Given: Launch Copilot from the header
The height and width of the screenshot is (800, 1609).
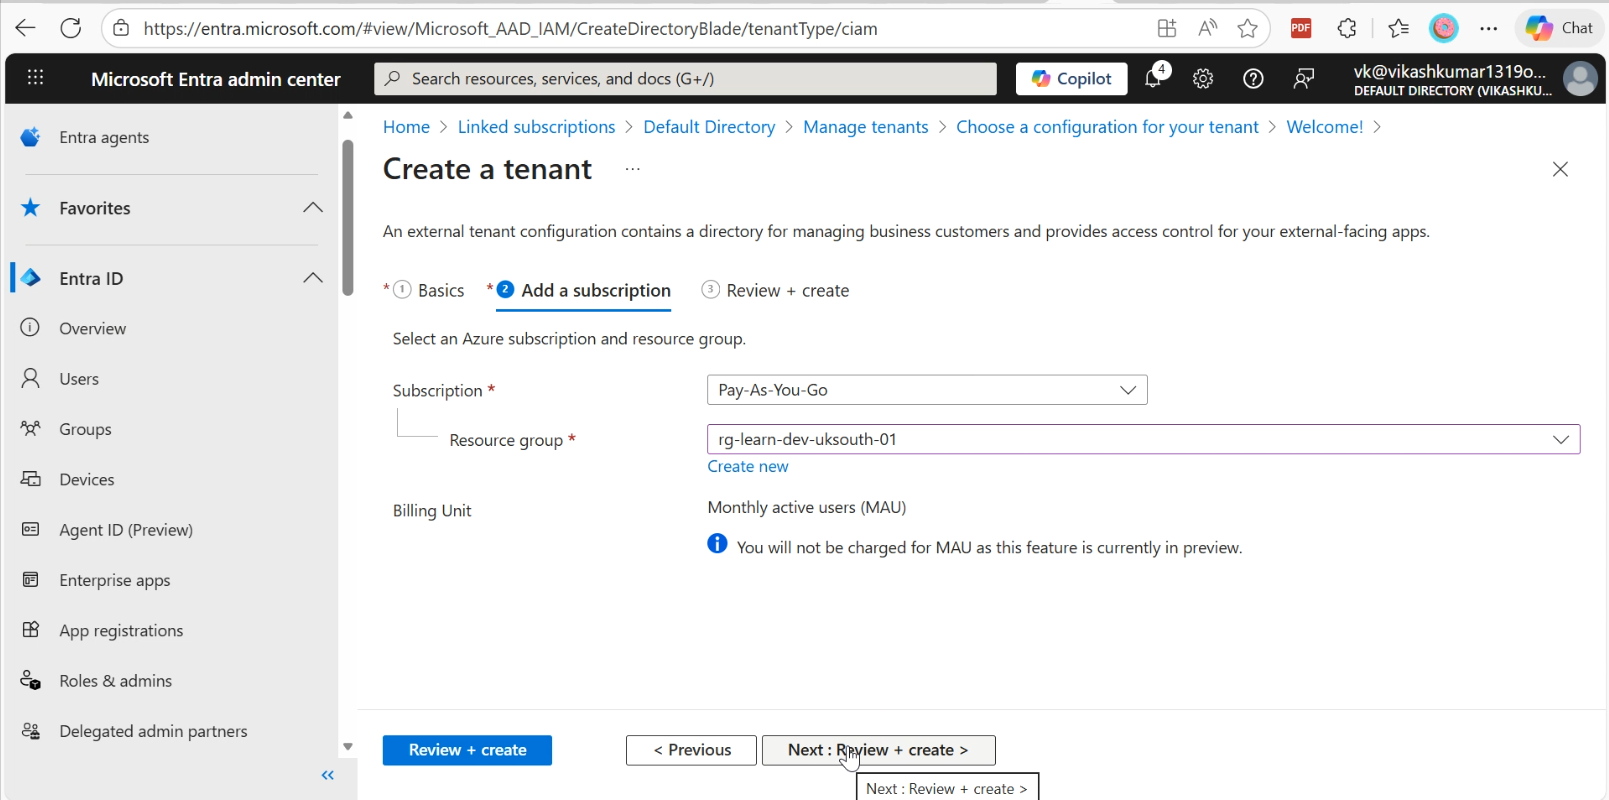Looking at the screenshot, I should coord(1071,79).
